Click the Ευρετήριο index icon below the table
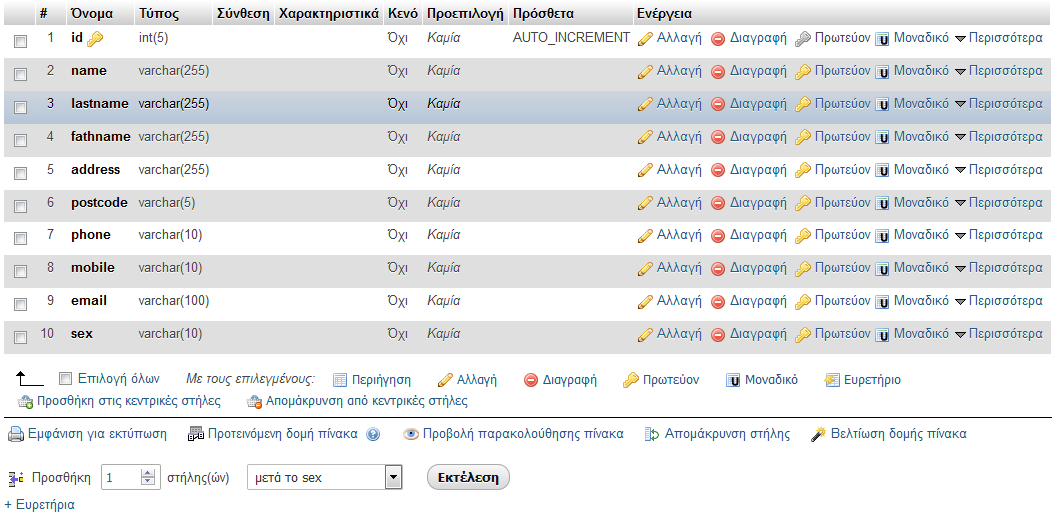This screenshot has height=513, width=1052. click(832, 380)
